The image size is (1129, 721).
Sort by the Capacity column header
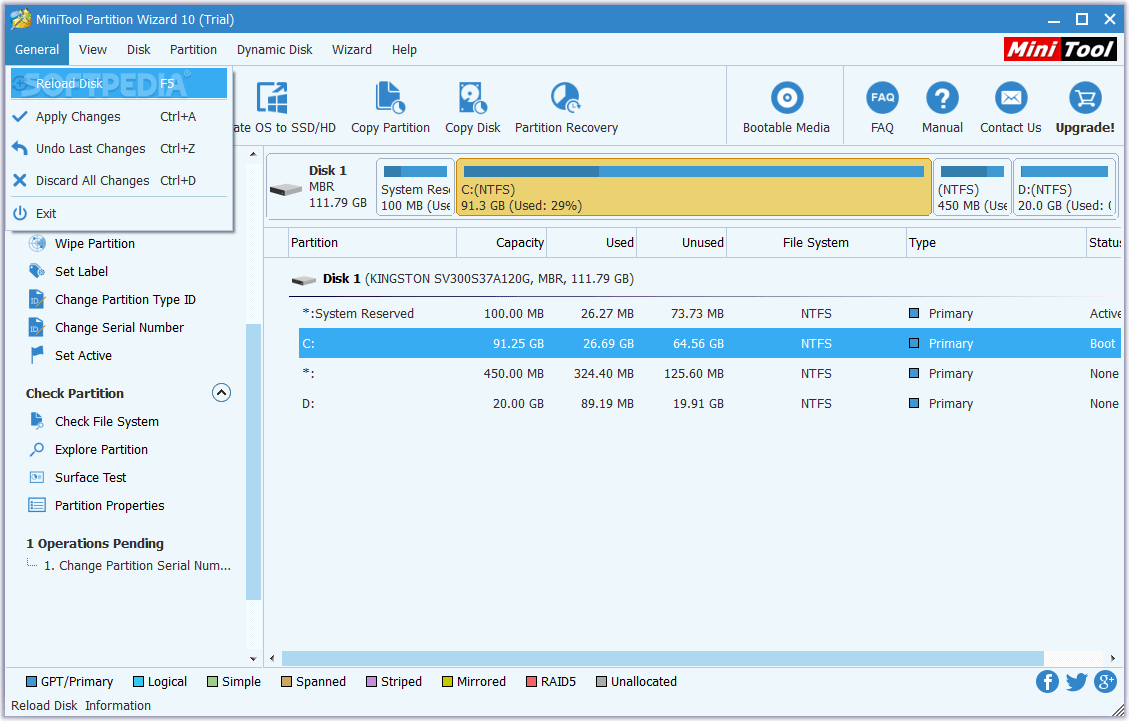502,243
